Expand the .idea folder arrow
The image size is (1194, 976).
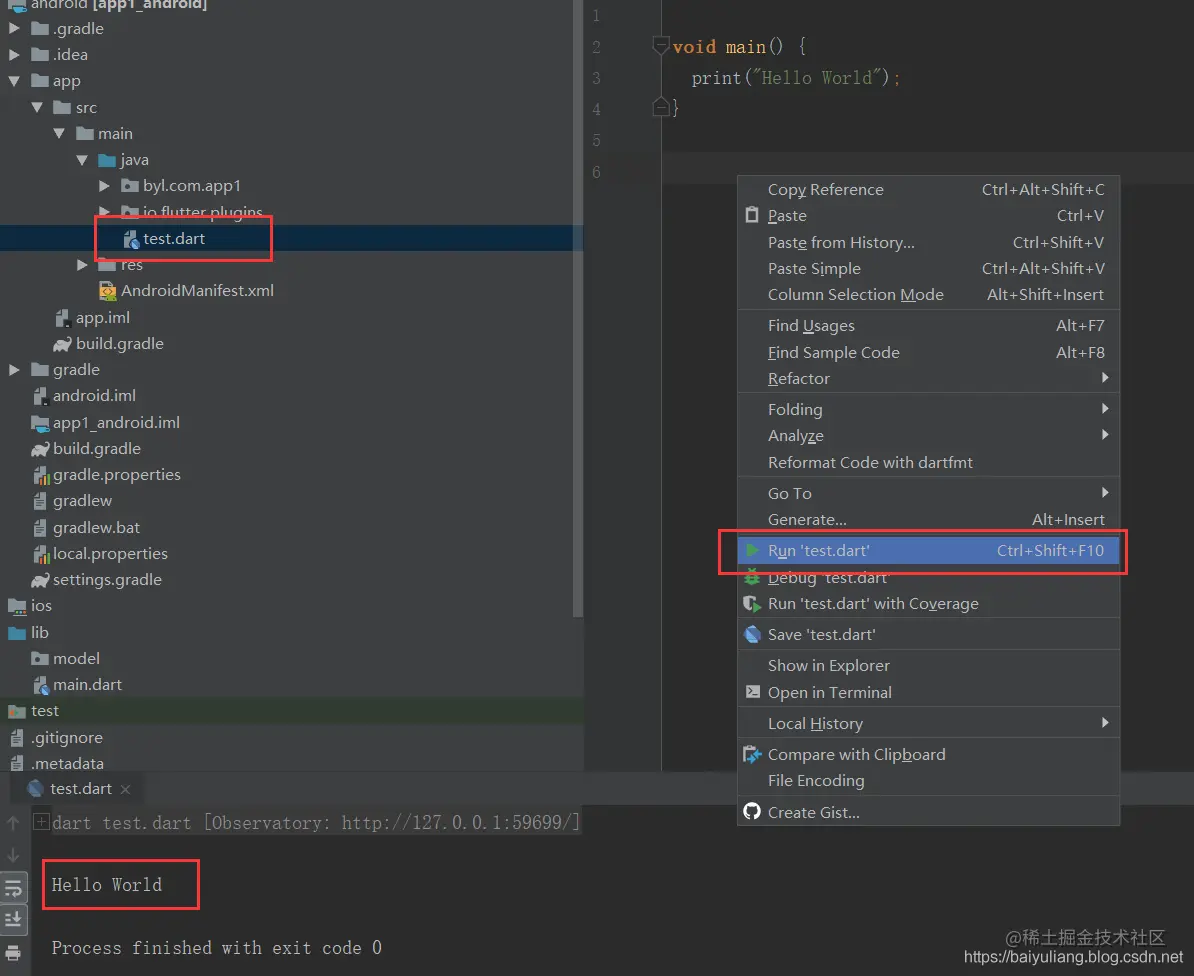tap(14, 55)
